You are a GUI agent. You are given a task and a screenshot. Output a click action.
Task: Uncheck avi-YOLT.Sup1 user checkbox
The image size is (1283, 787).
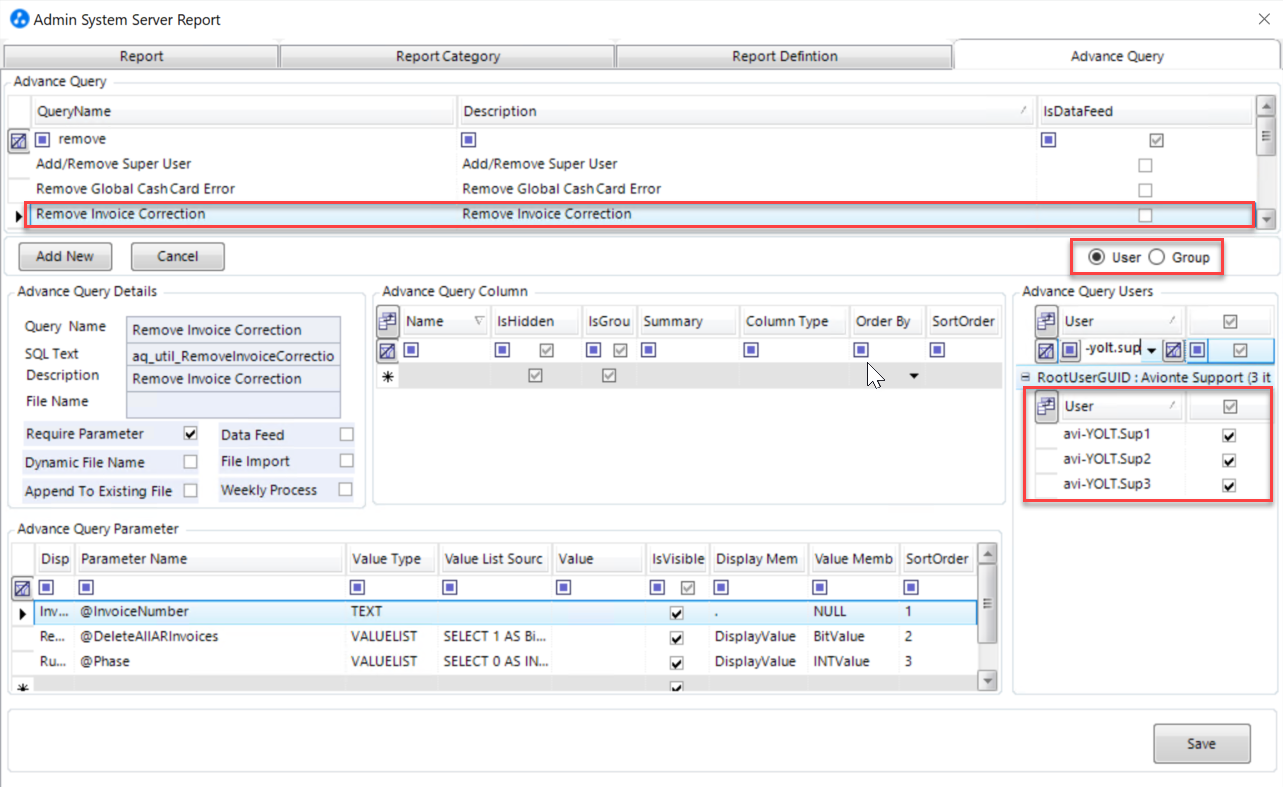pos(1229,436)
